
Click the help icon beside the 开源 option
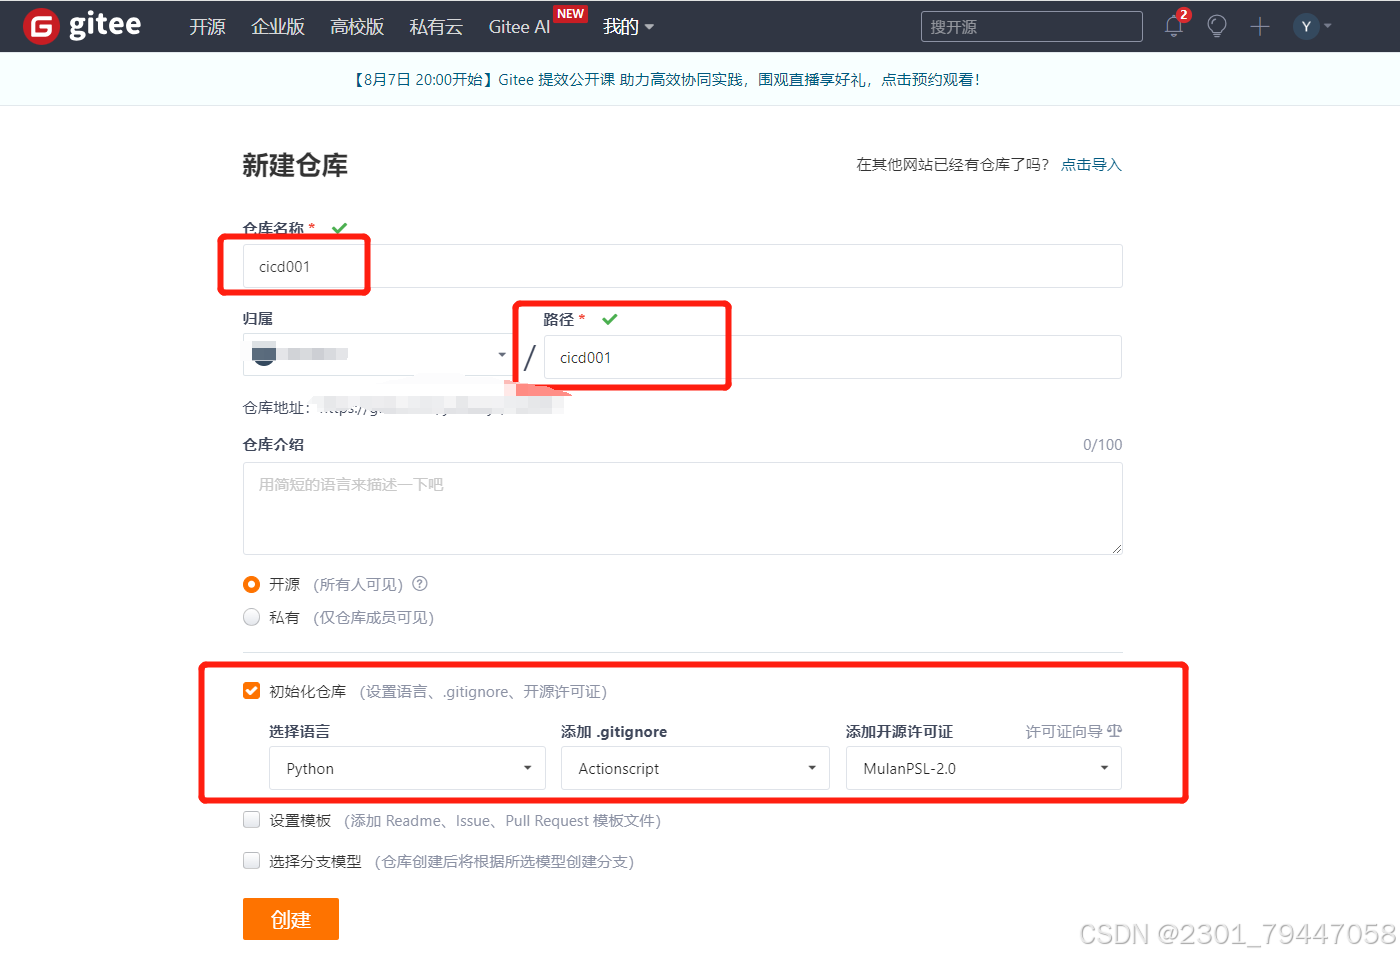pos(419,584)
